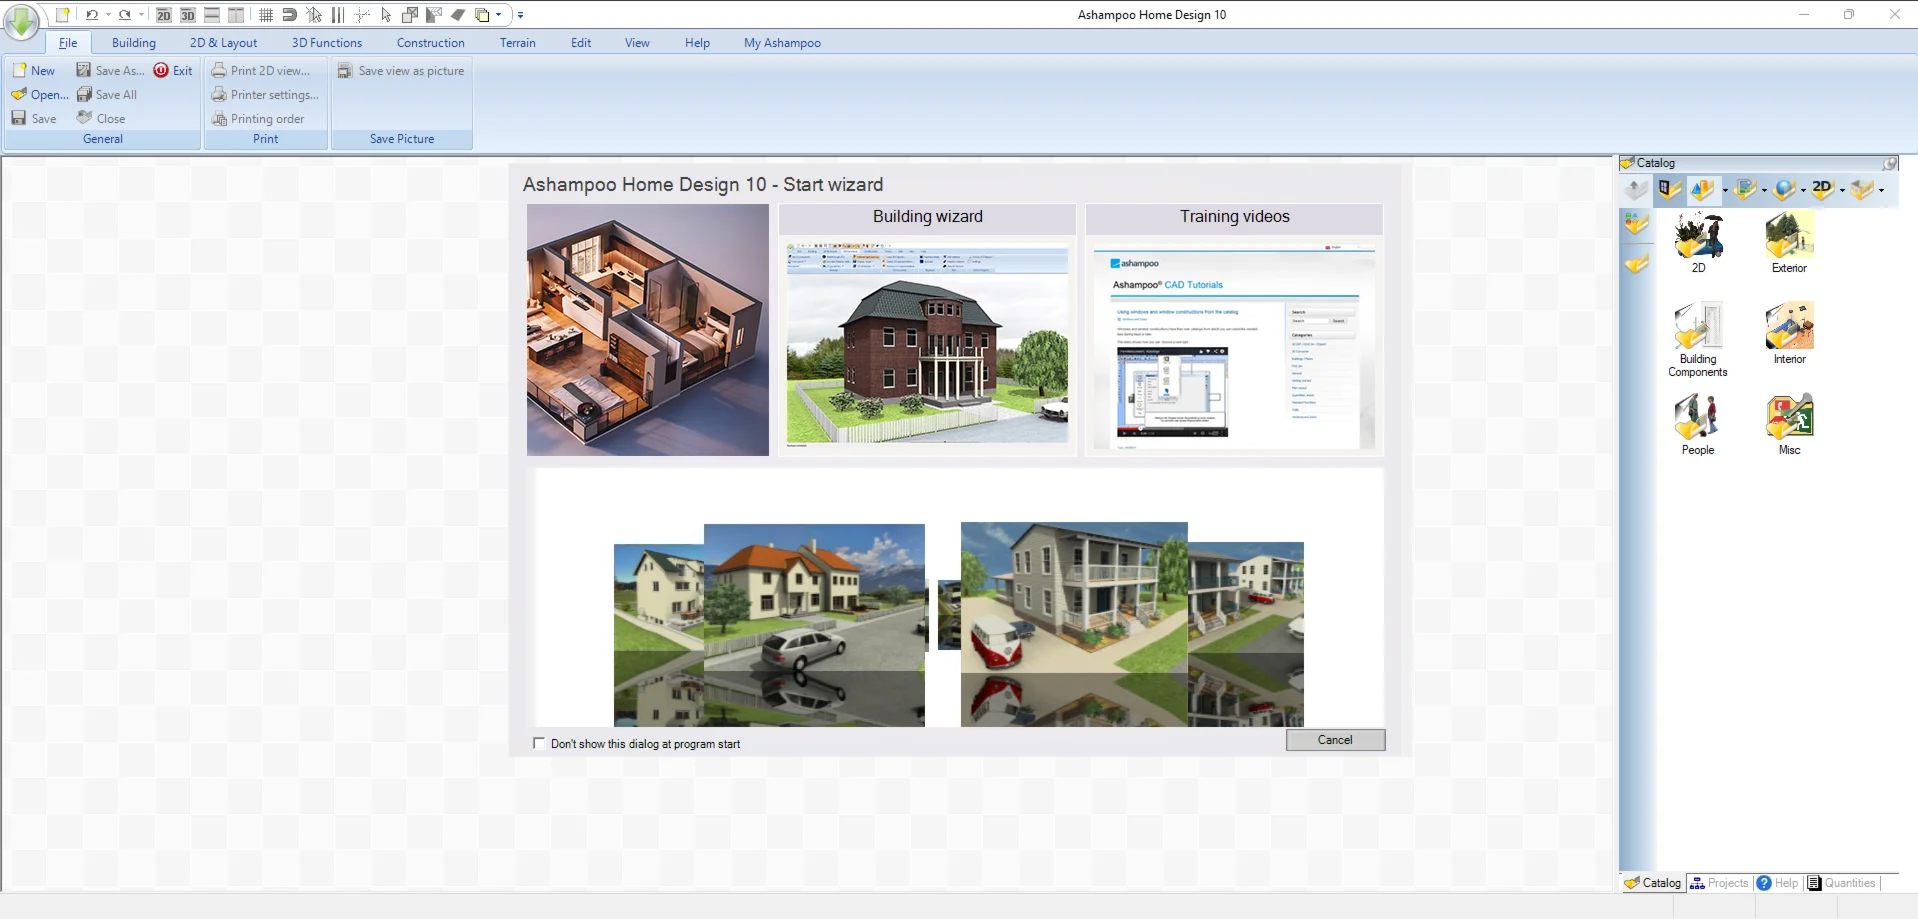The image size is (1918, 919).
Task: Click the vertical split view icon
Action: click(236, 15)
